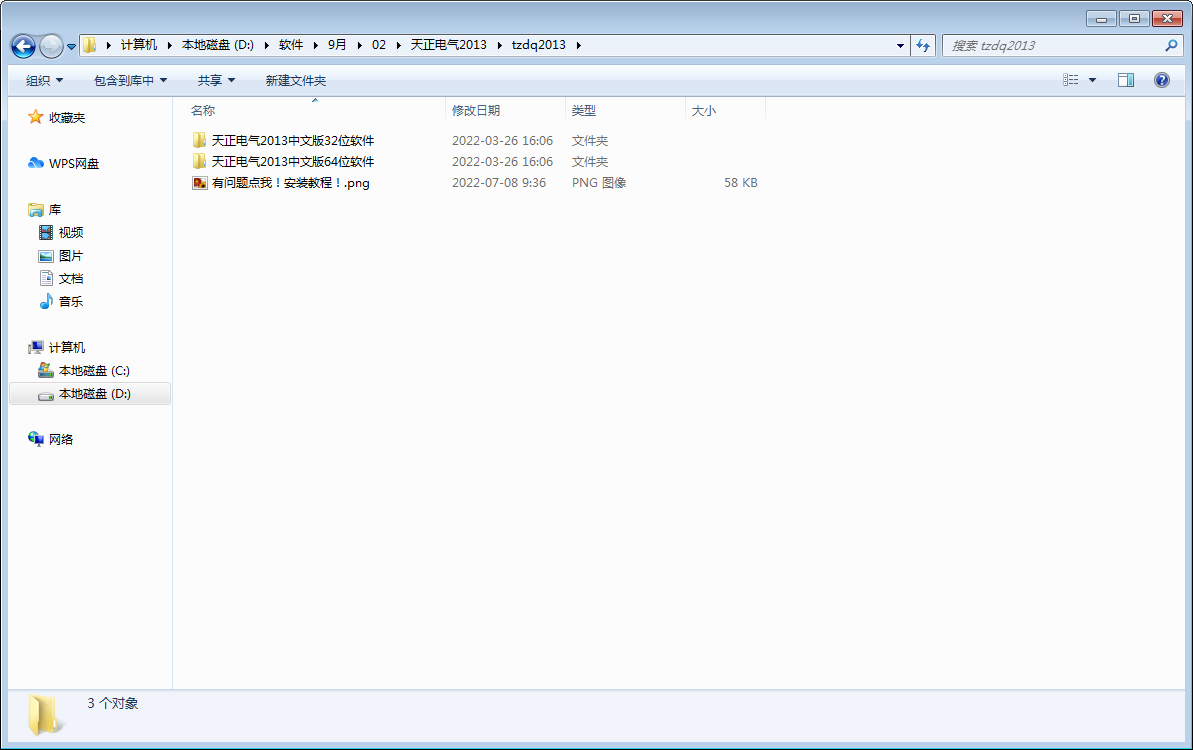Click the 网络 network icon
The image size is (1193, 750).
[x=36, y=439]
